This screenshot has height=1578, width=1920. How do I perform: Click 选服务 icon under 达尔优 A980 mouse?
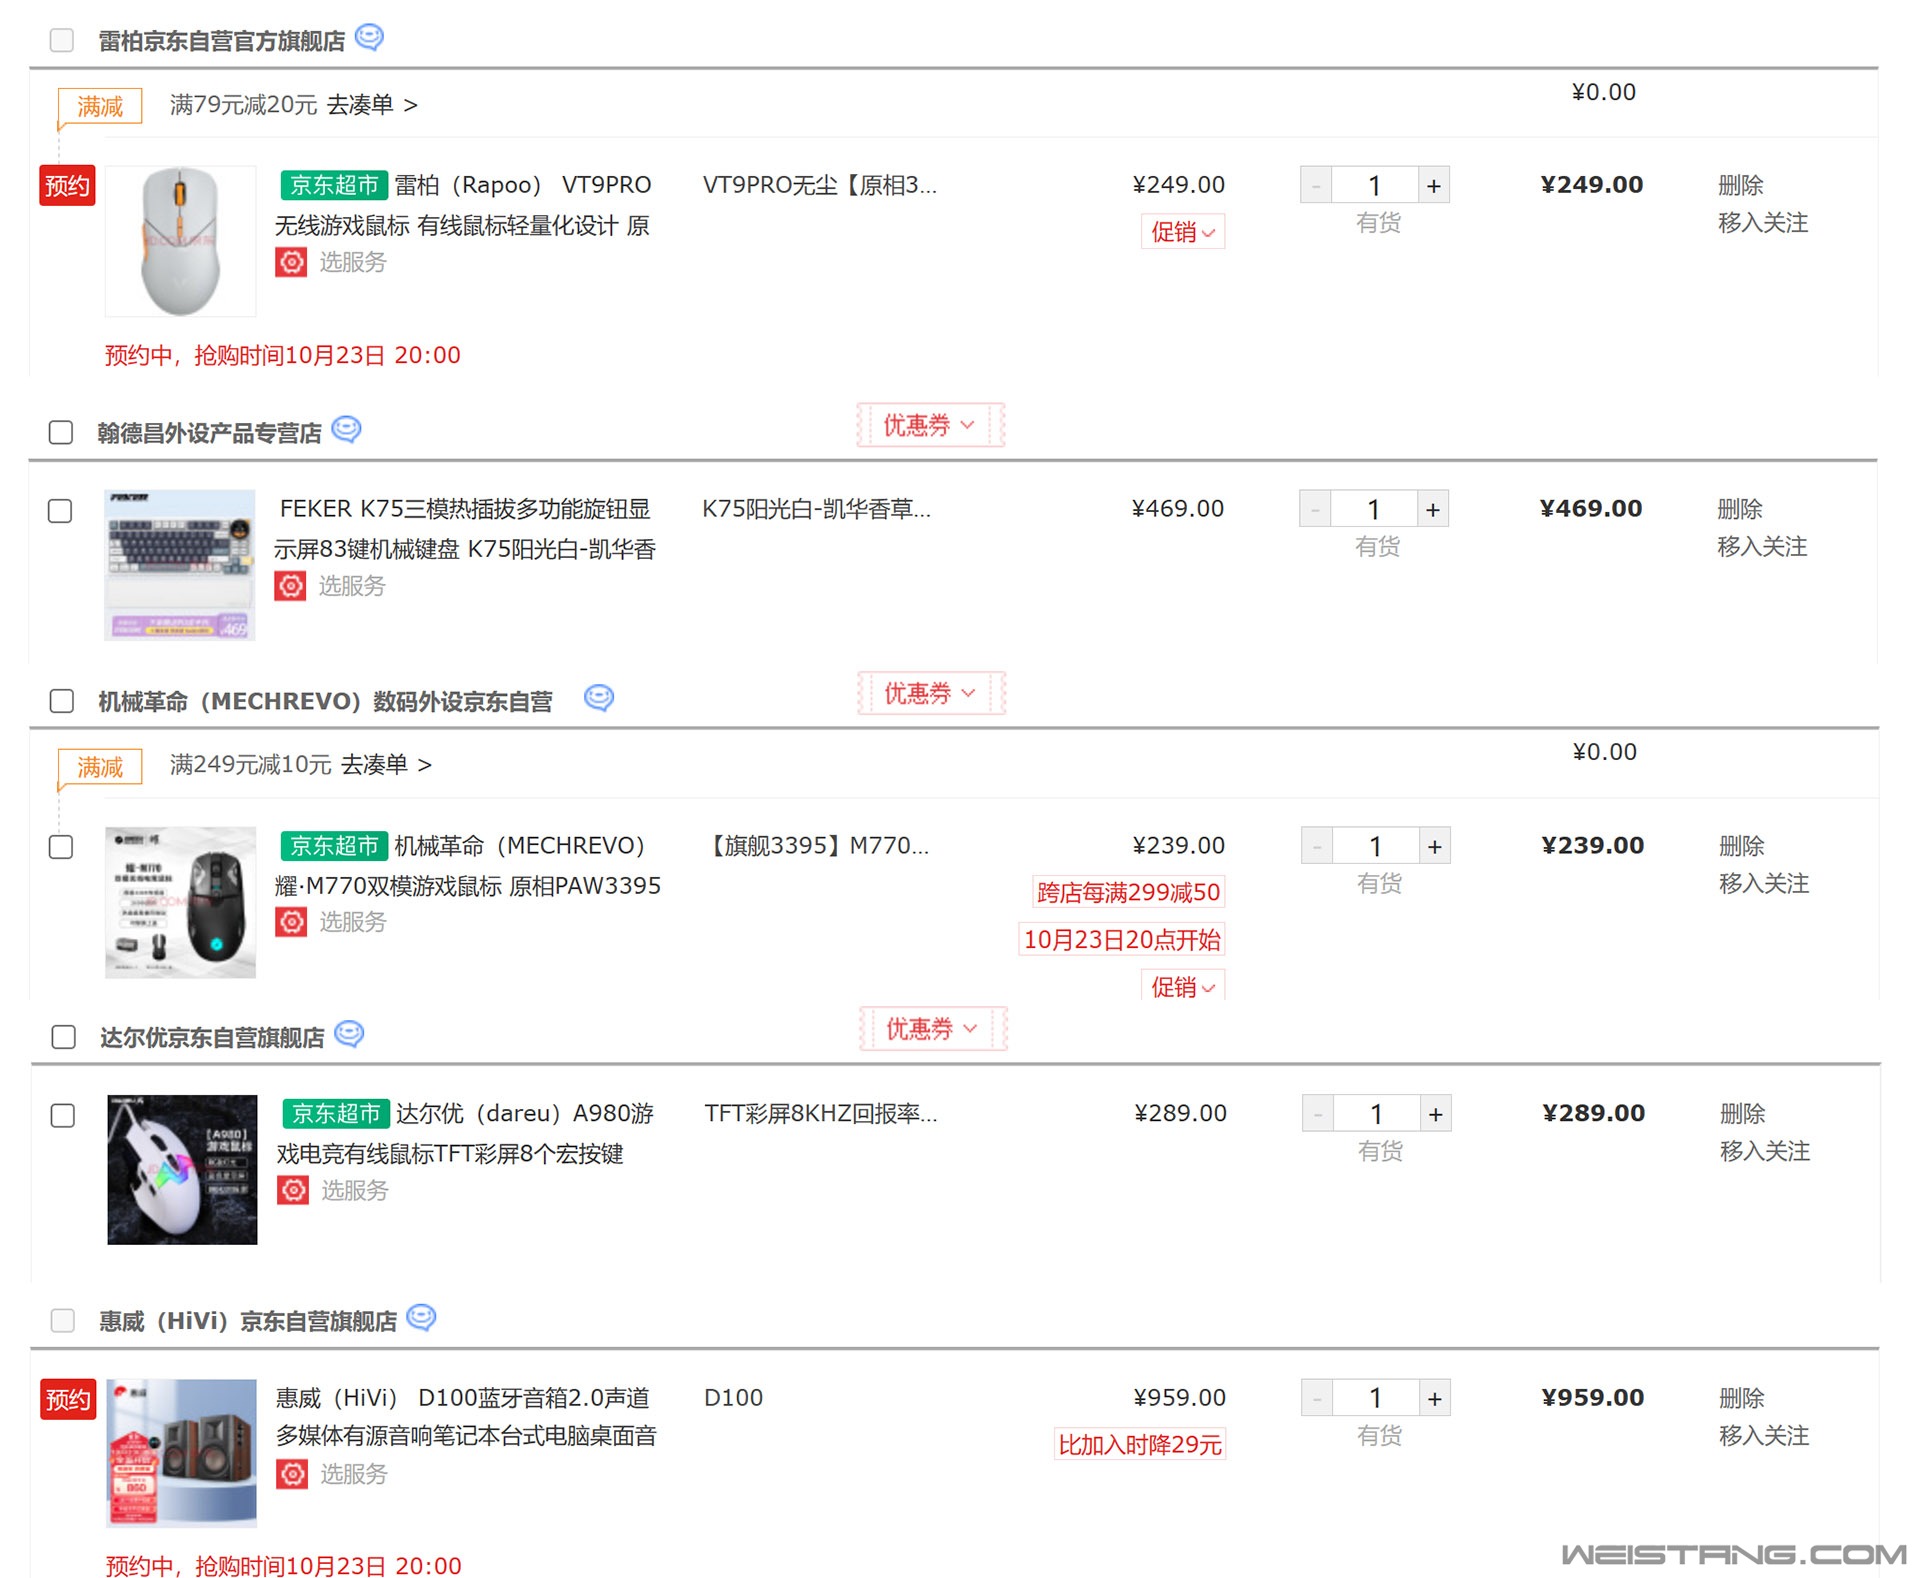[292, 1190]
